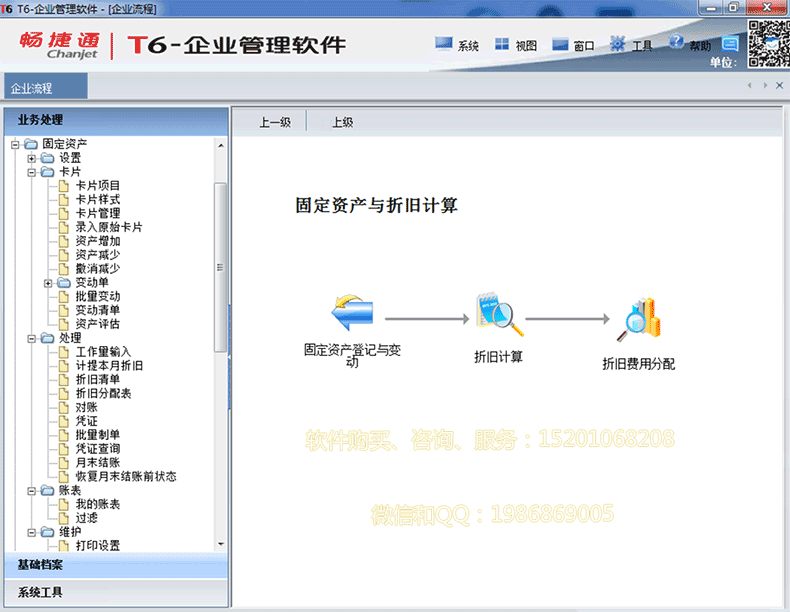Click the document icon beside 打印设置

[x=63, y=546]
